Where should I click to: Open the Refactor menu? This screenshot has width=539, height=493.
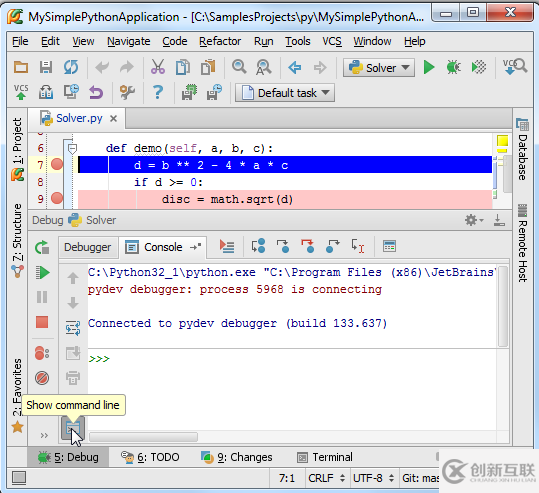[x=220, y=41]
